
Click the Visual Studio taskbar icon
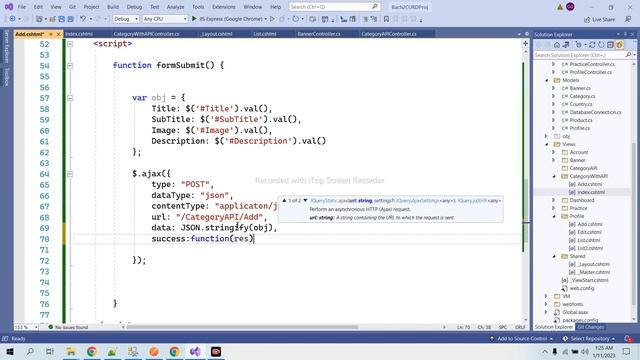tap(195, 351)
